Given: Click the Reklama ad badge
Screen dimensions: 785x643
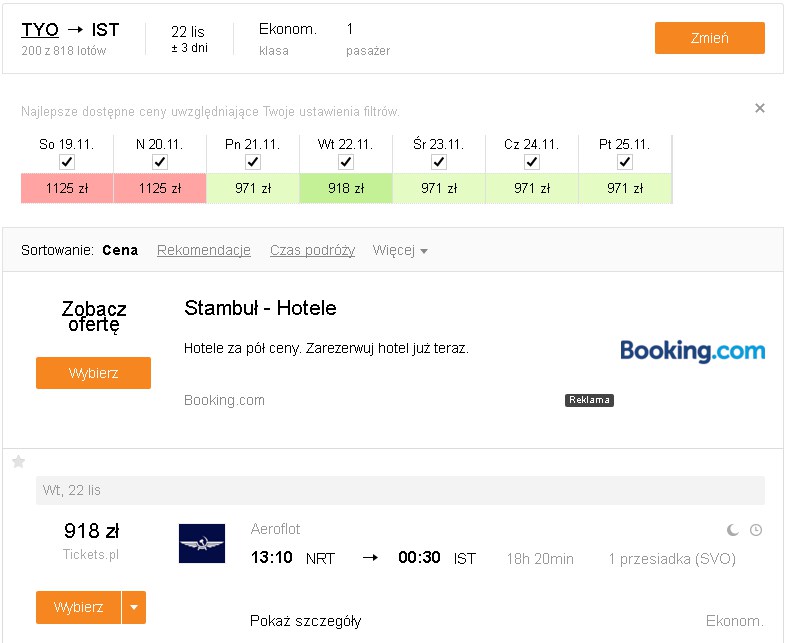Looking at the screenshot, I should (x=589, y=400).
